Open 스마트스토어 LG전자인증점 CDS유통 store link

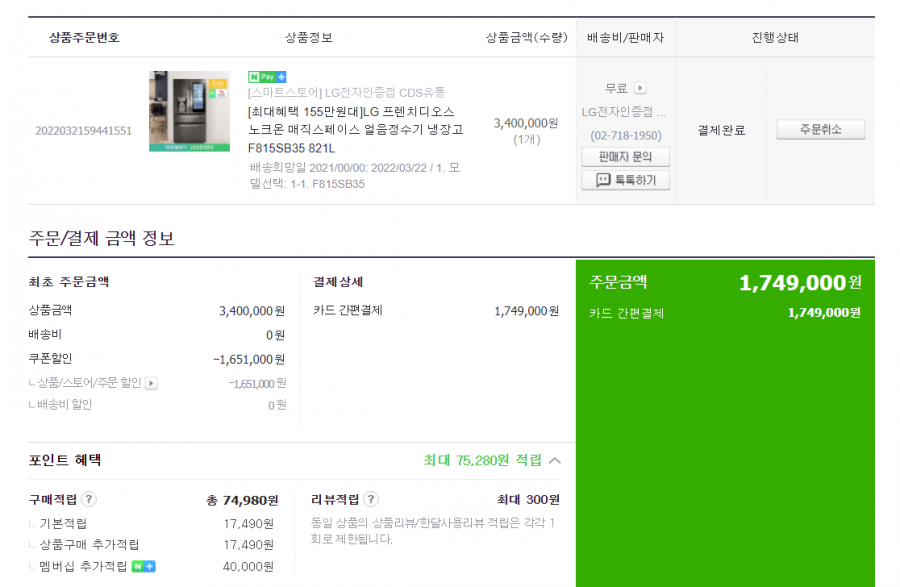346,92
